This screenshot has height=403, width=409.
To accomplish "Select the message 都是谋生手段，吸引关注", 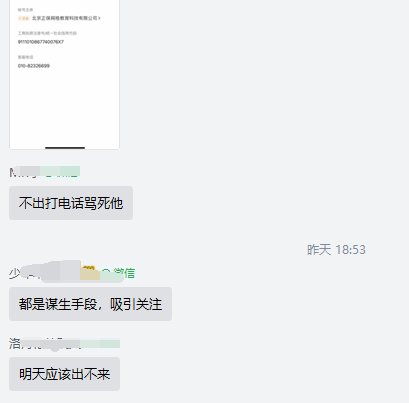I will click(90, 304).
